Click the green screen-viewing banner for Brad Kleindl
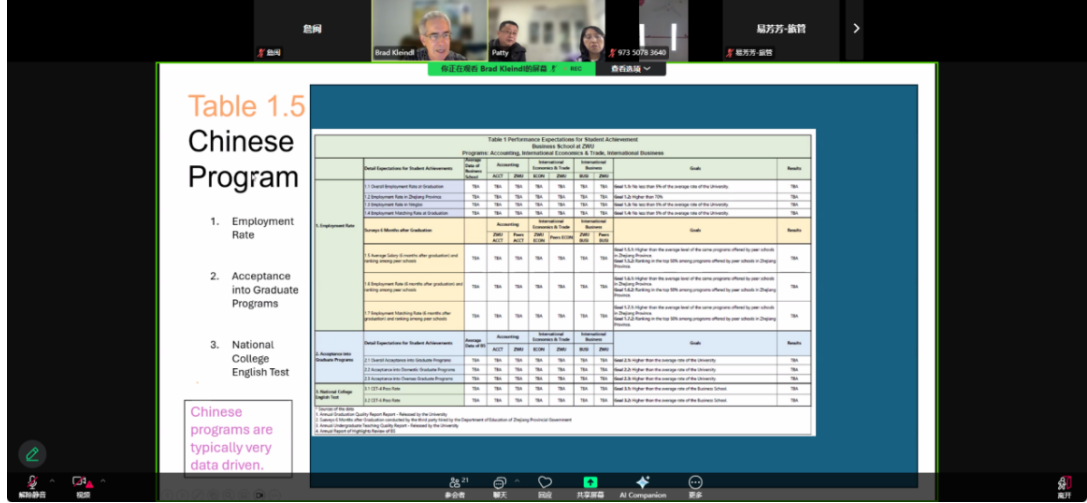This screenshot has height=503, width=1087. pyautogui.click(x=511, y=69)
